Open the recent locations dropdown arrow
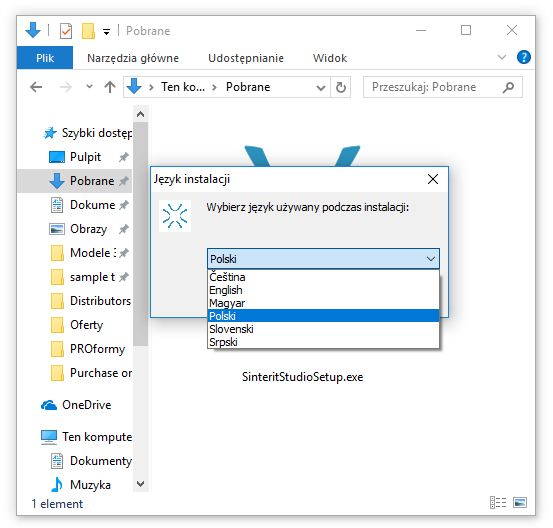553x528 pixels. (x=89, y=86)
